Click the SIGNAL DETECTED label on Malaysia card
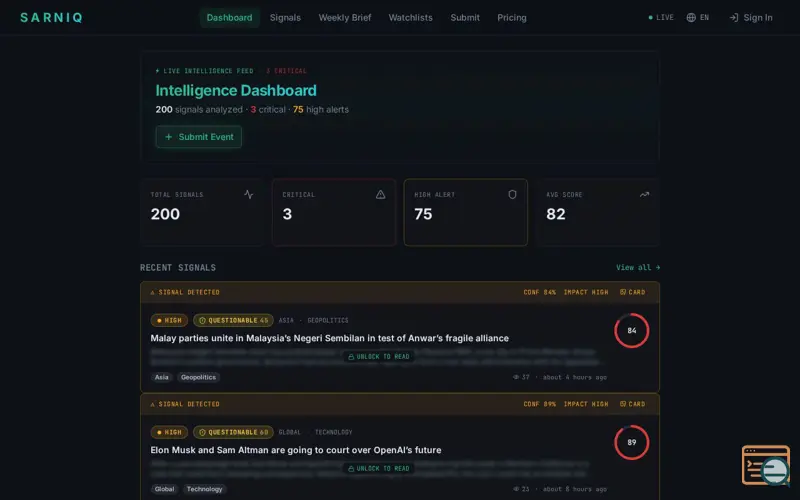The image size is (800, 500). (x=185, y=292)
